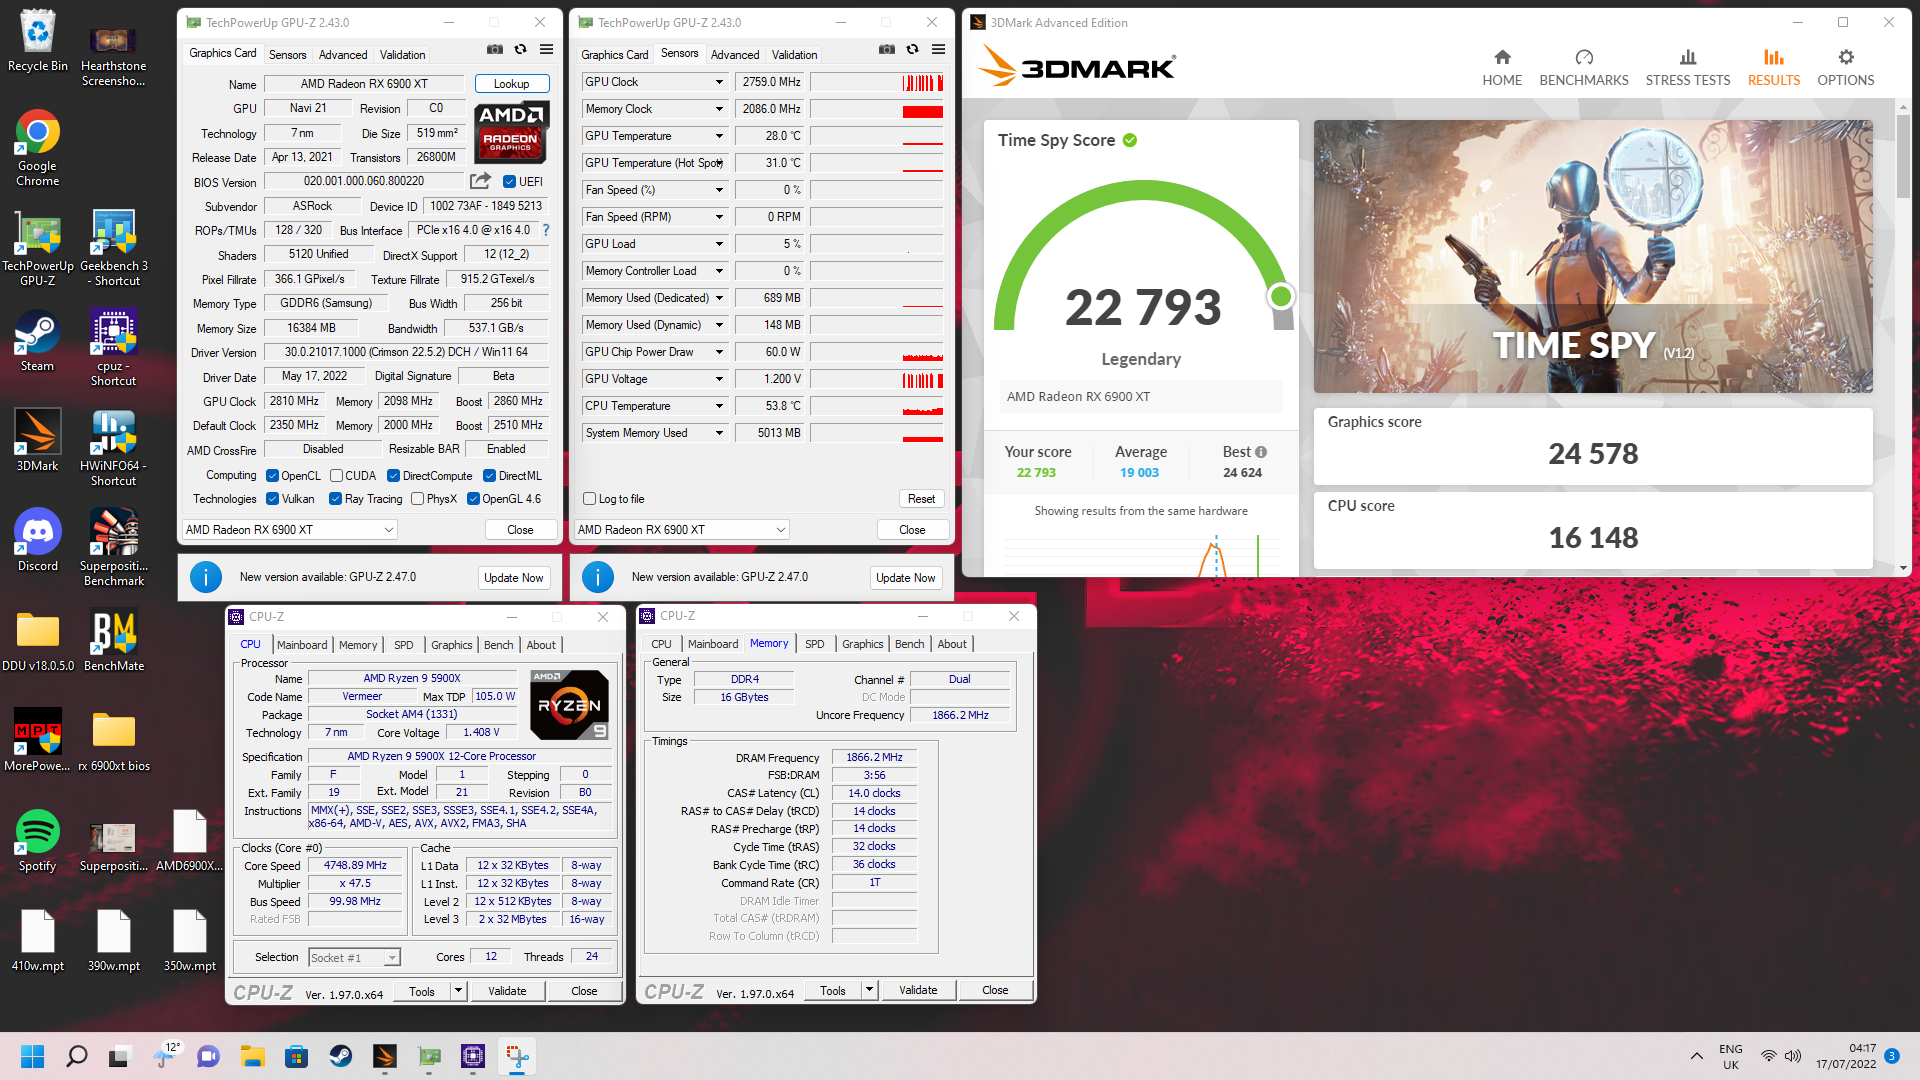The width and height of the screenshot is (1920, 1080).
Task: Click Update Now in left GPU-Z banner
Action: click(513, 578)
